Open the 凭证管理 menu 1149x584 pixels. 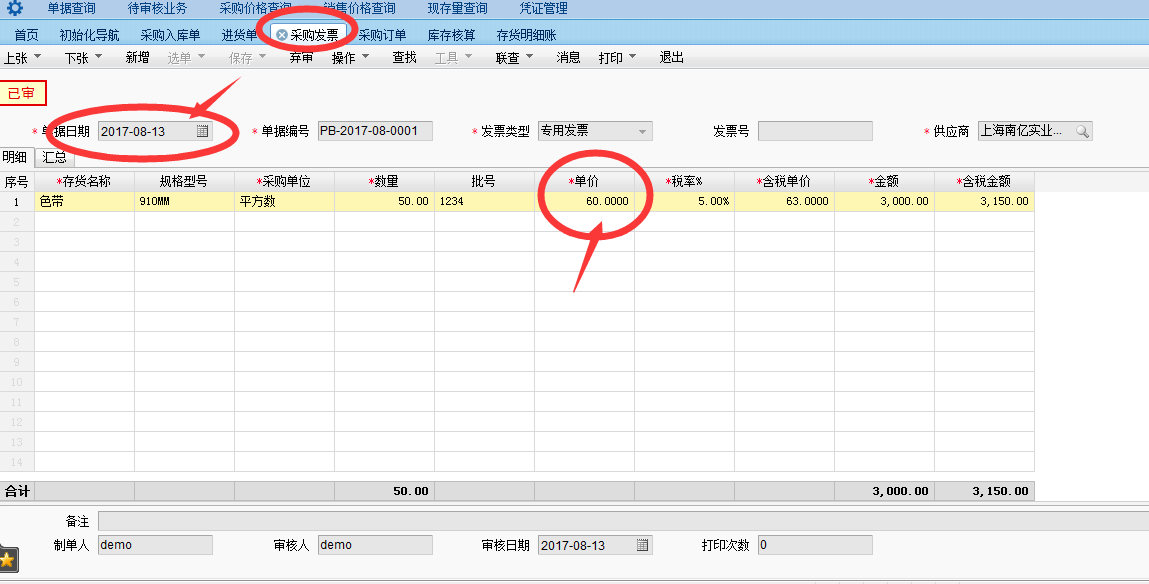pos(543,9)
